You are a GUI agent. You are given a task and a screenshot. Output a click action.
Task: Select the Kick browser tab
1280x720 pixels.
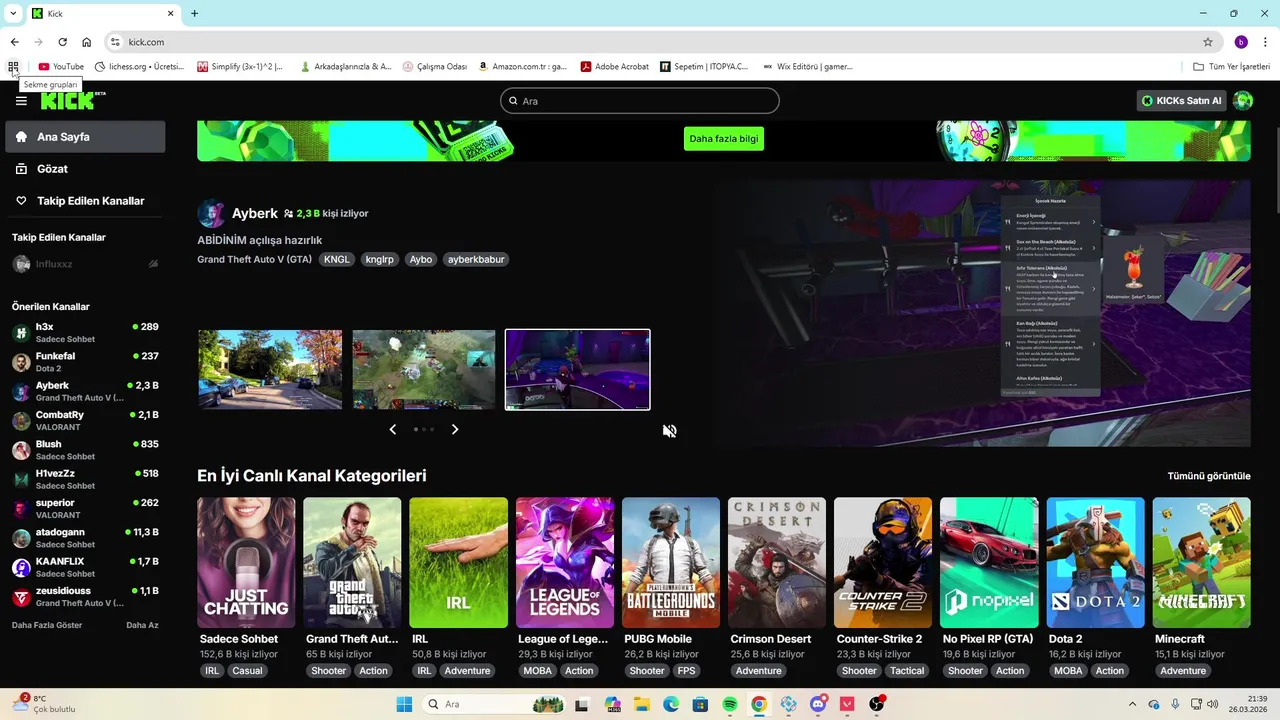pyautogui.click(x=102, y=13)
